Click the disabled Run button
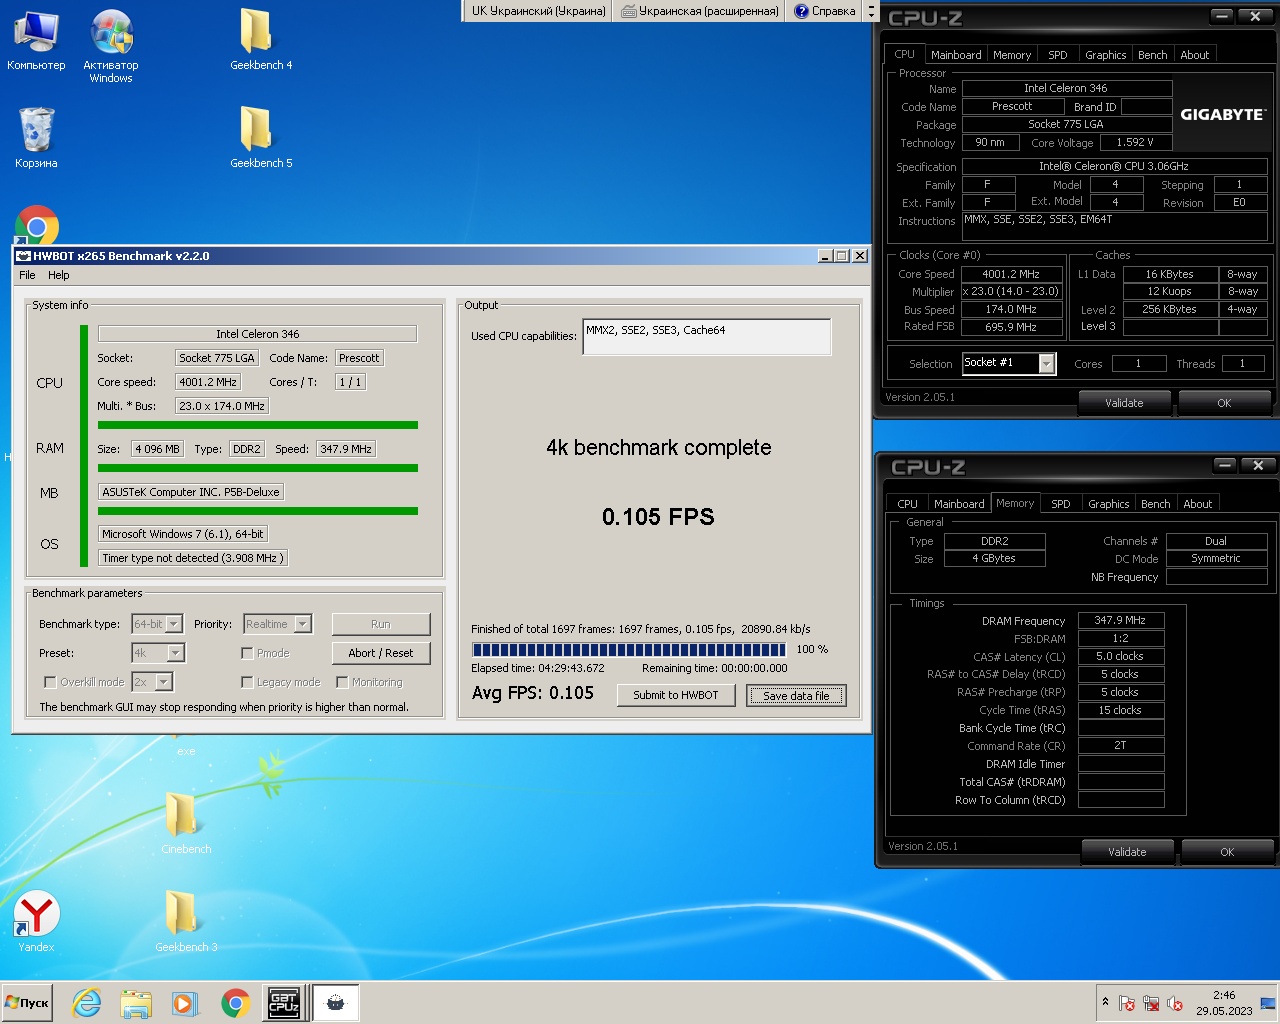This screenshot has height=1024, width=1280. (x=381, y=624)
